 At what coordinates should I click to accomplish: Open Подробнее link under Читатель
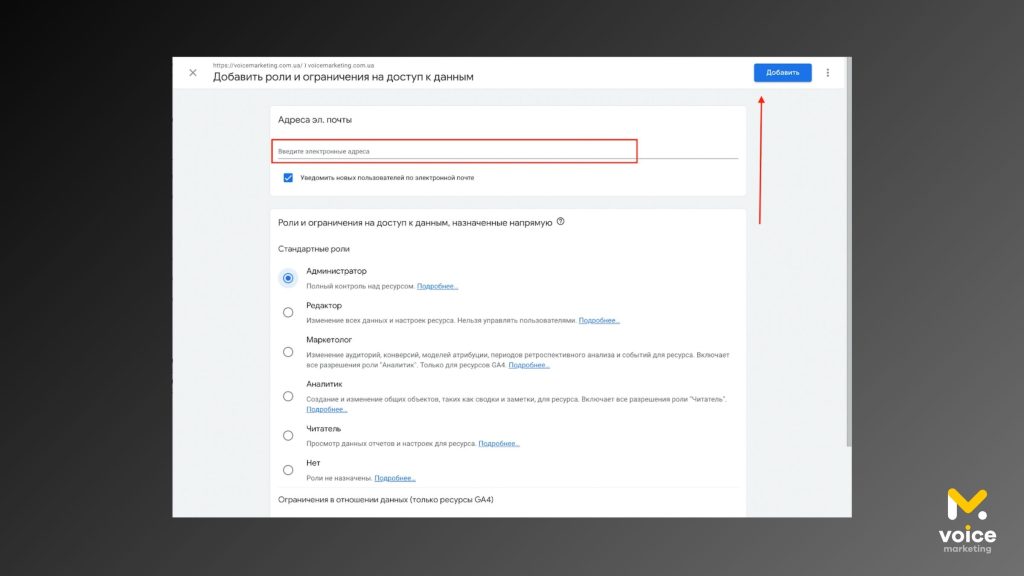pyautogui.click(x=499, y=443)
